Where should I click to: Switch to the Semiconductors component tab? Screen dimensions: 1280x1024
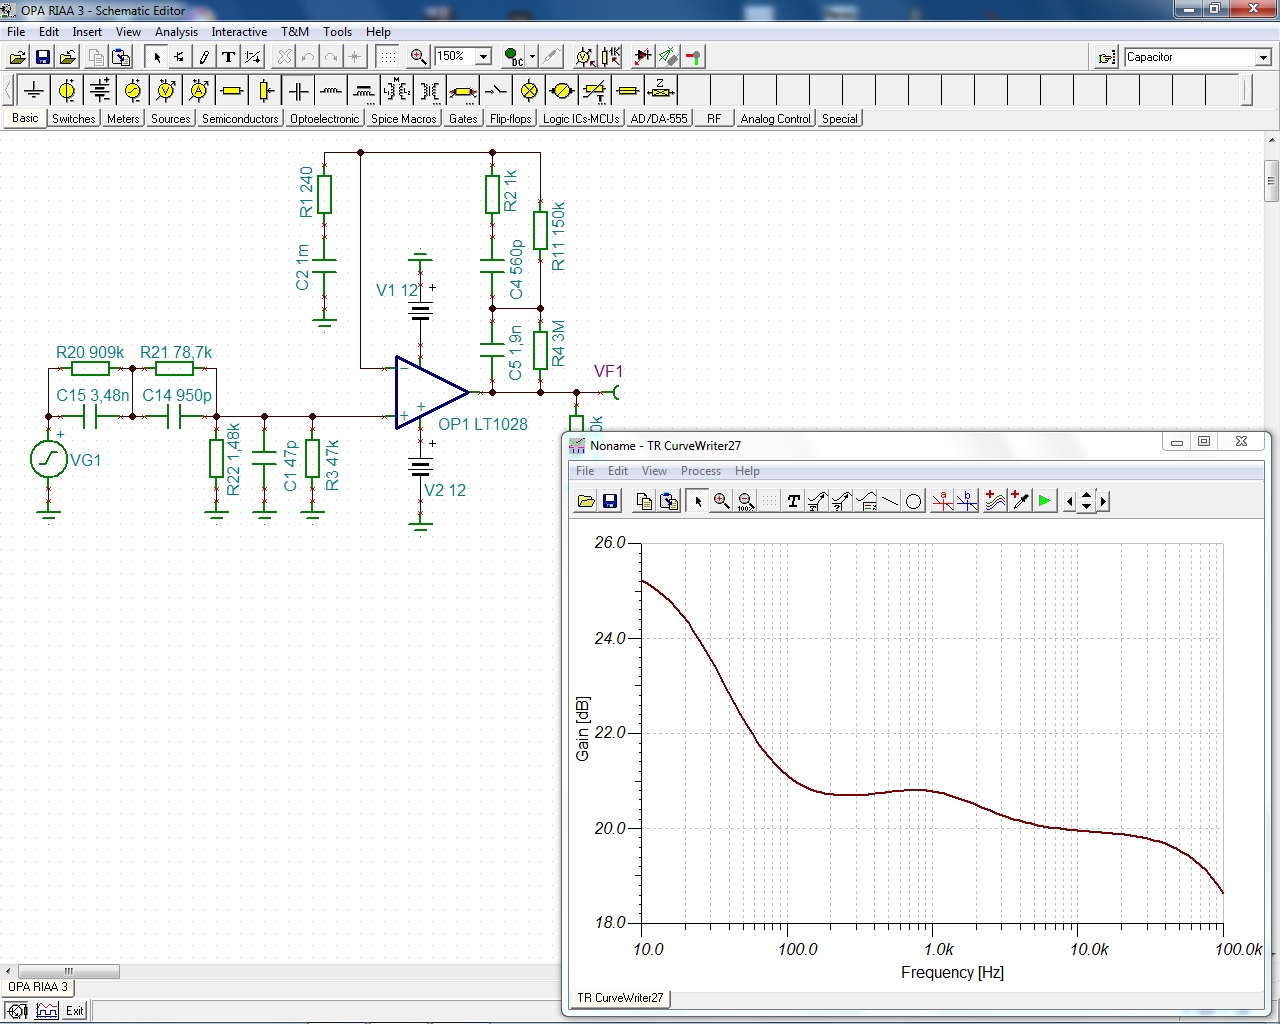[240, 119]
